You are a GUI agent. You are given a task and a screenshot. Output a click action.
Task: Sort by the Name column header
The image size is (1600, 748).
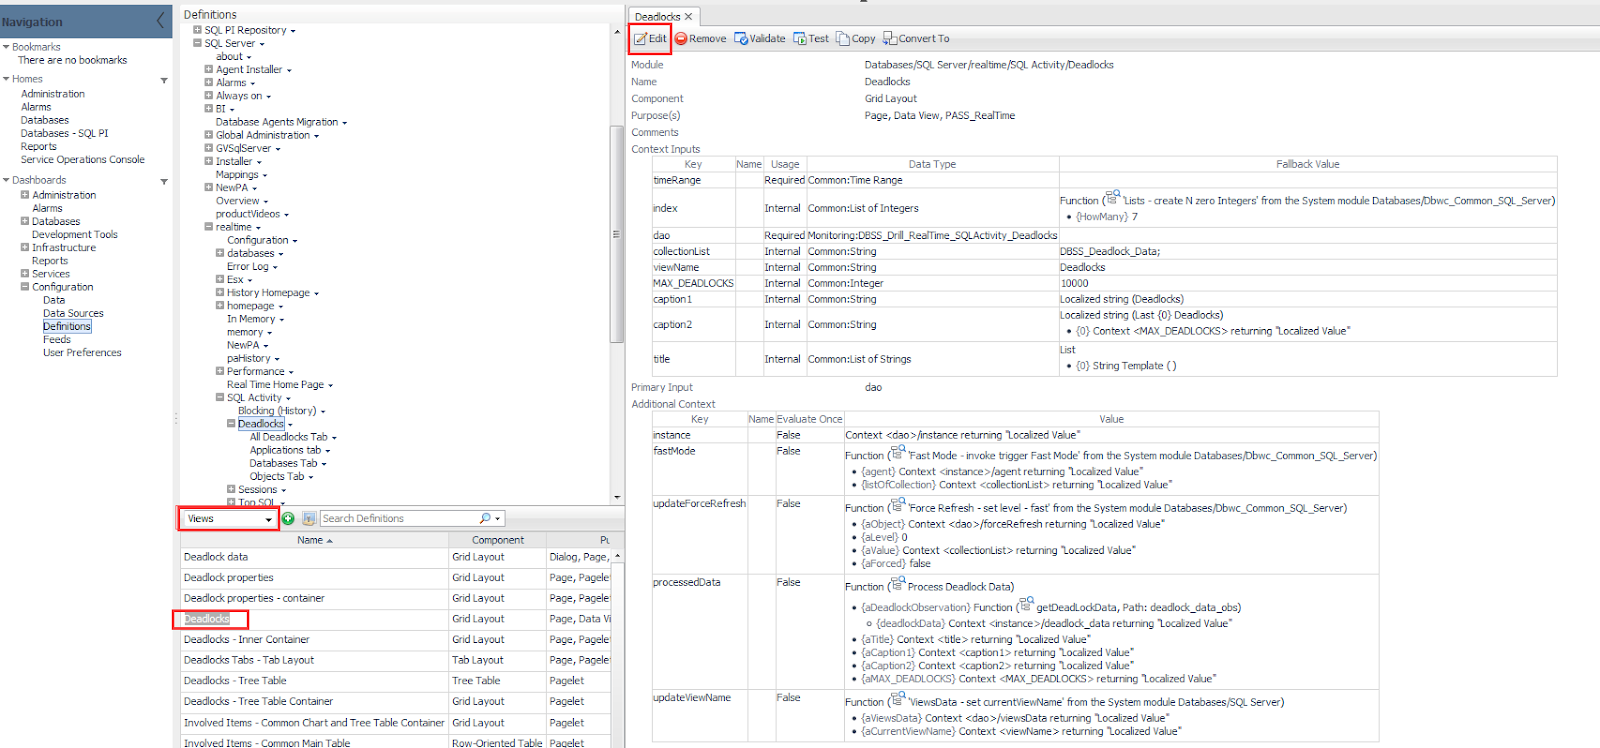tap(314, 540)
